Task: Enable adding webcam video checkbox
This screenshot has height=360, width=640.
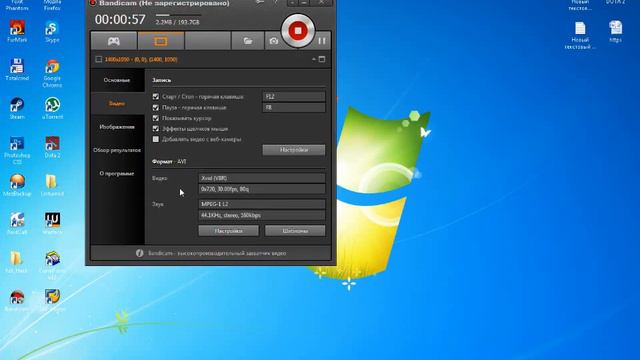Action: pyautogui.click(x=156, y=139)
